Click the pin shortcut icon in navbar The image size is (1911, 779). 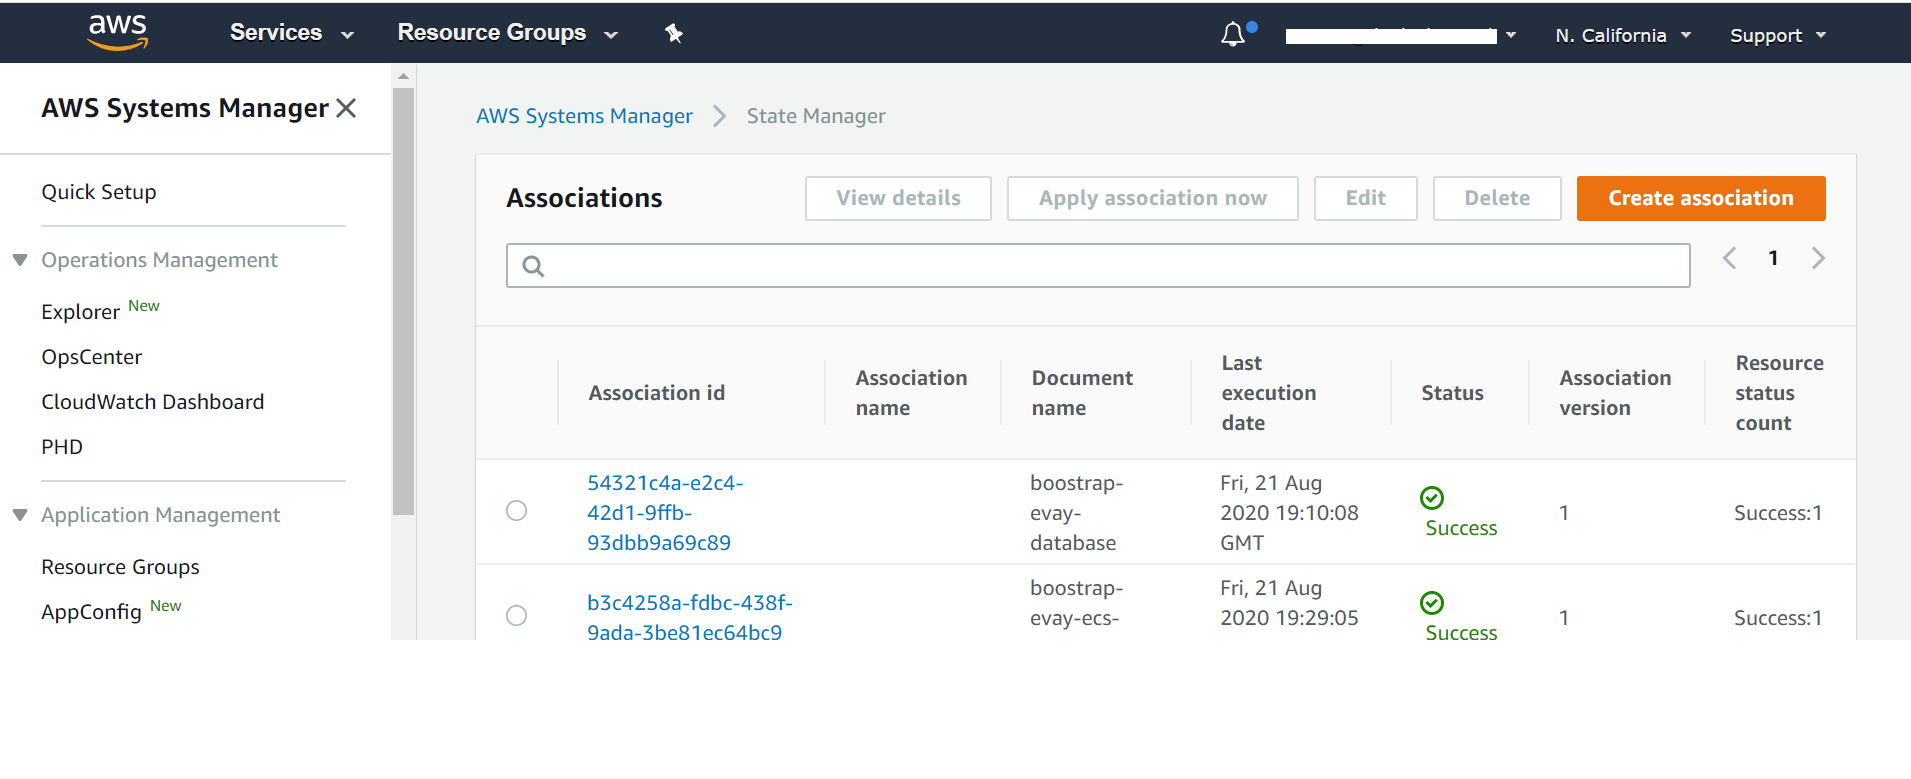[674, 33]
